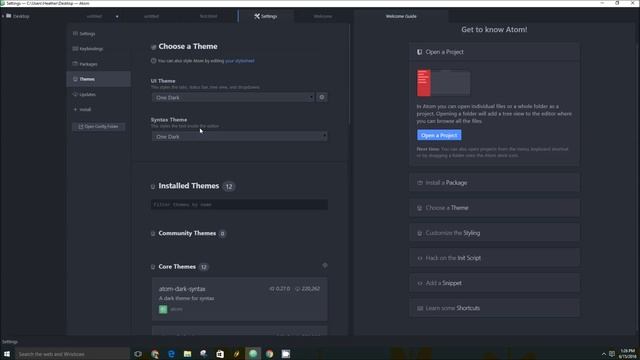
Task: Show hidden system tray icons
Action: pos(604,354)
